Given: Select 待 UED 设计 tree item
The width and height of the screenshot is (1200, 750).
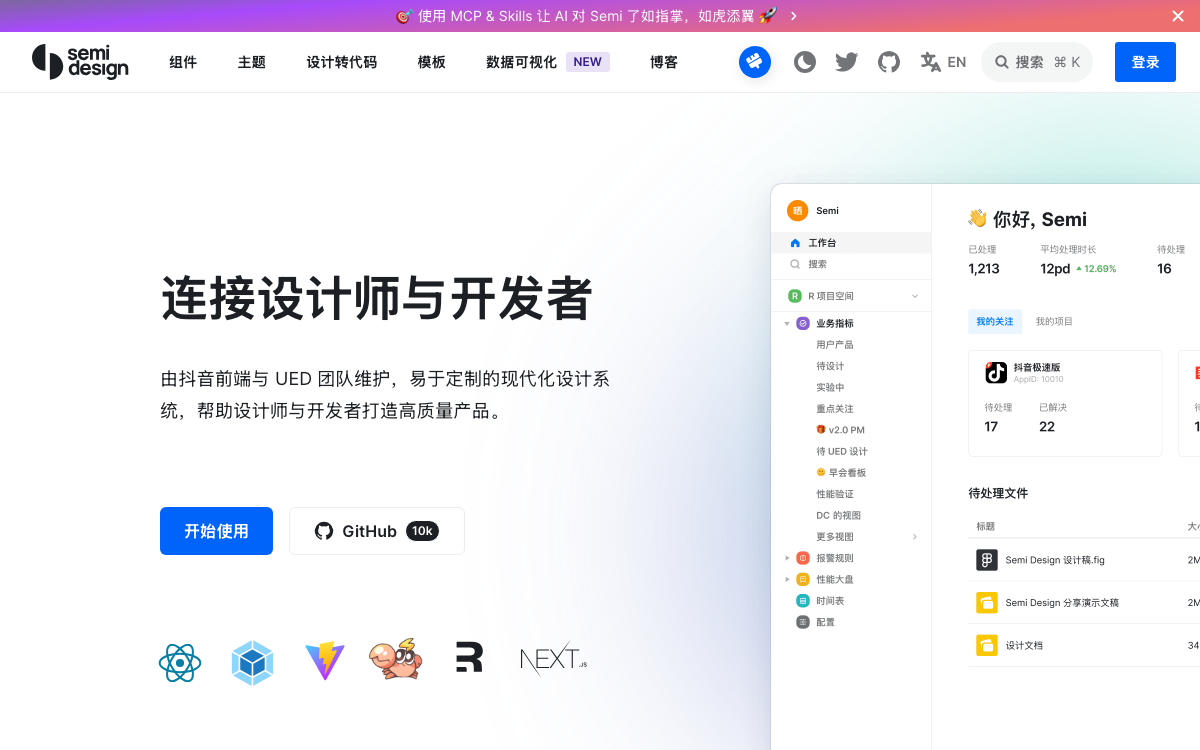Looking at the screenshot, I should [x=842, y=452].
